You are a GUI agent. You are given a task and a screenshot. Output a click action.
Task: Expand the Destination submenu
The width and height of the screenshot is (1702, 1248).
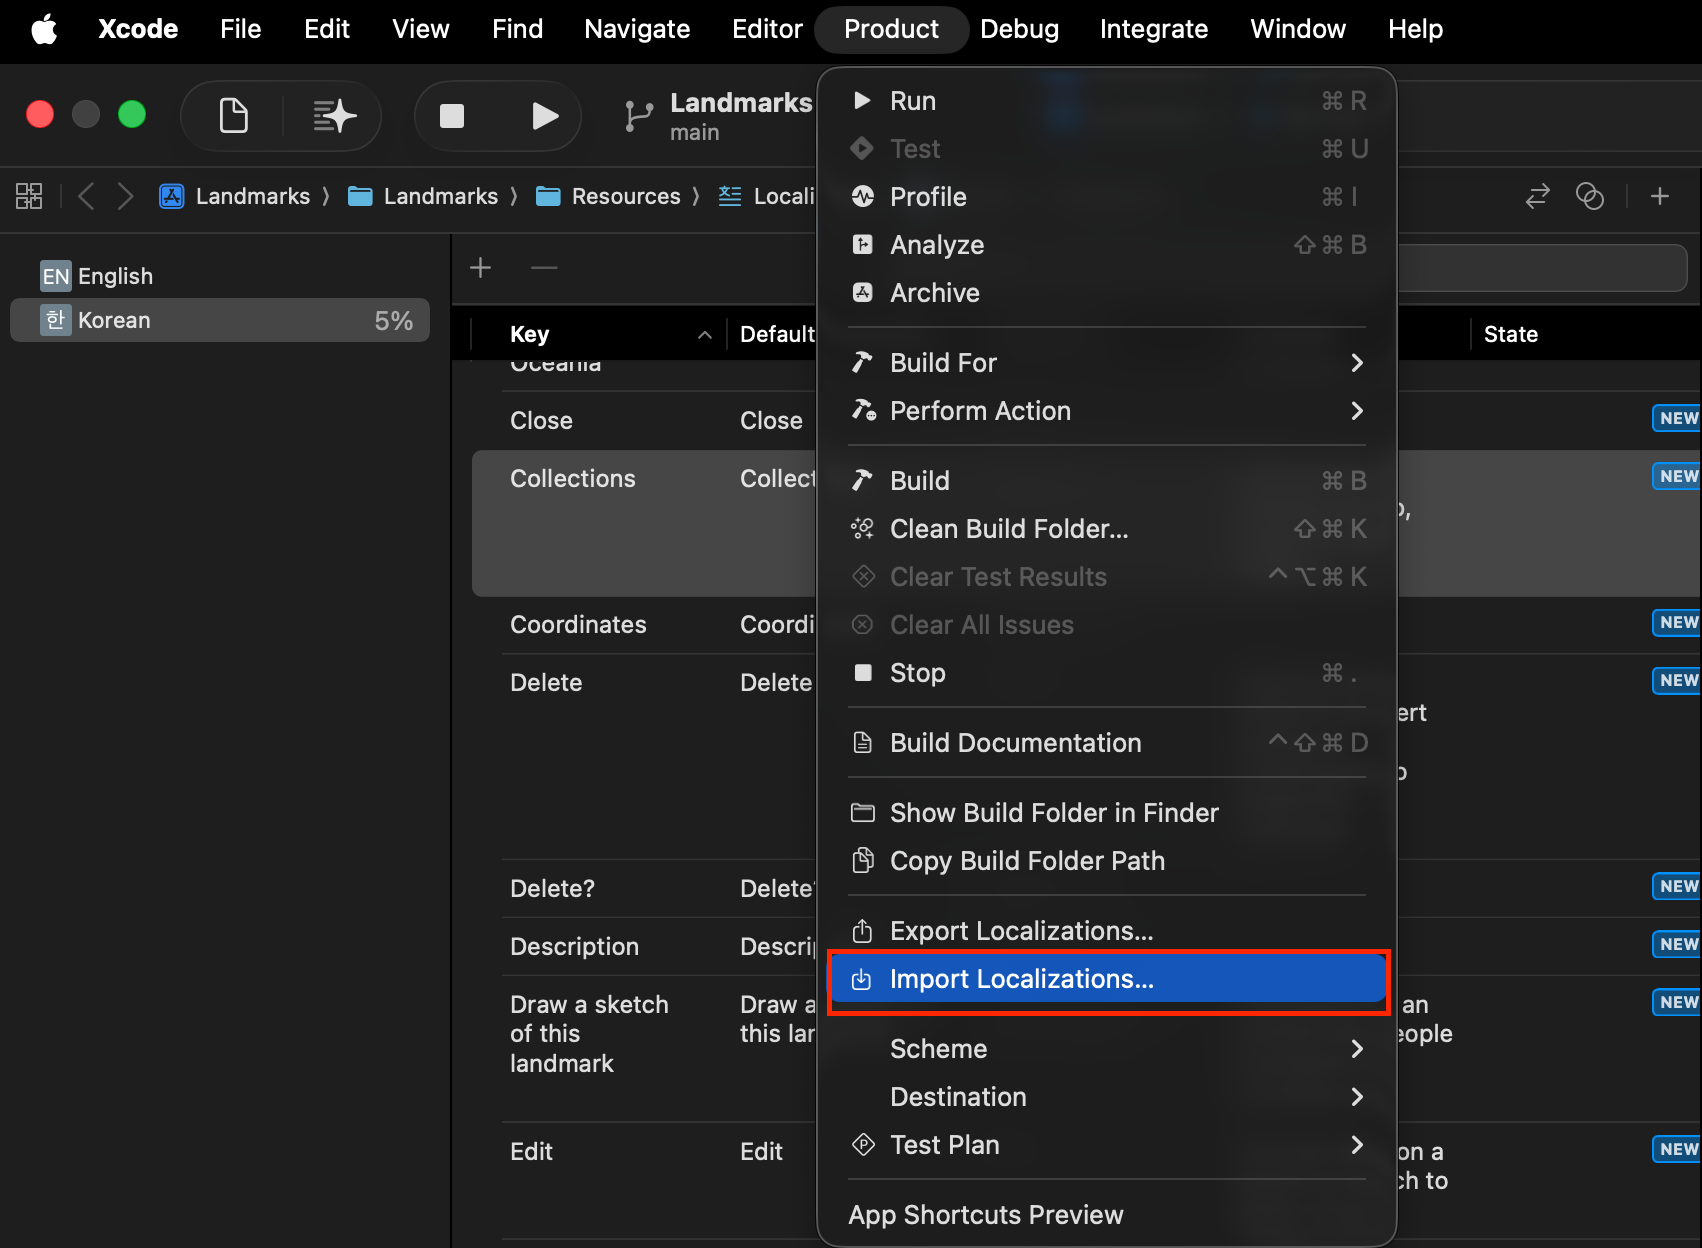1107,1097
